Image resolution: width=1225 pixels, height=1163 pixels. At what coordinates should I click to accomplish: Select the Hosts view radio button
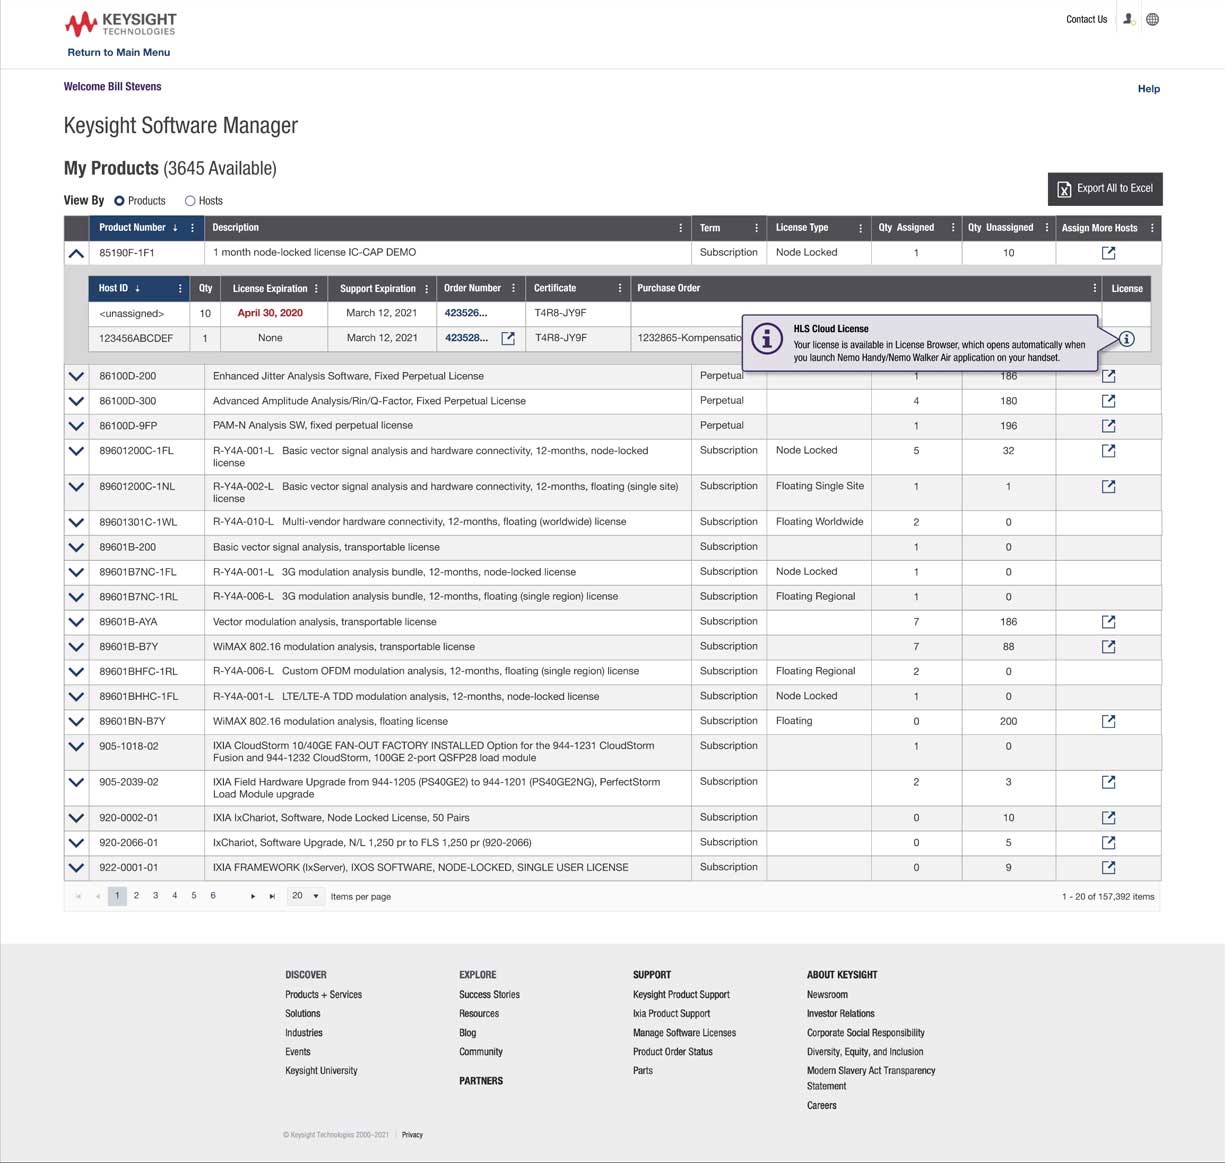pos(190,200)
